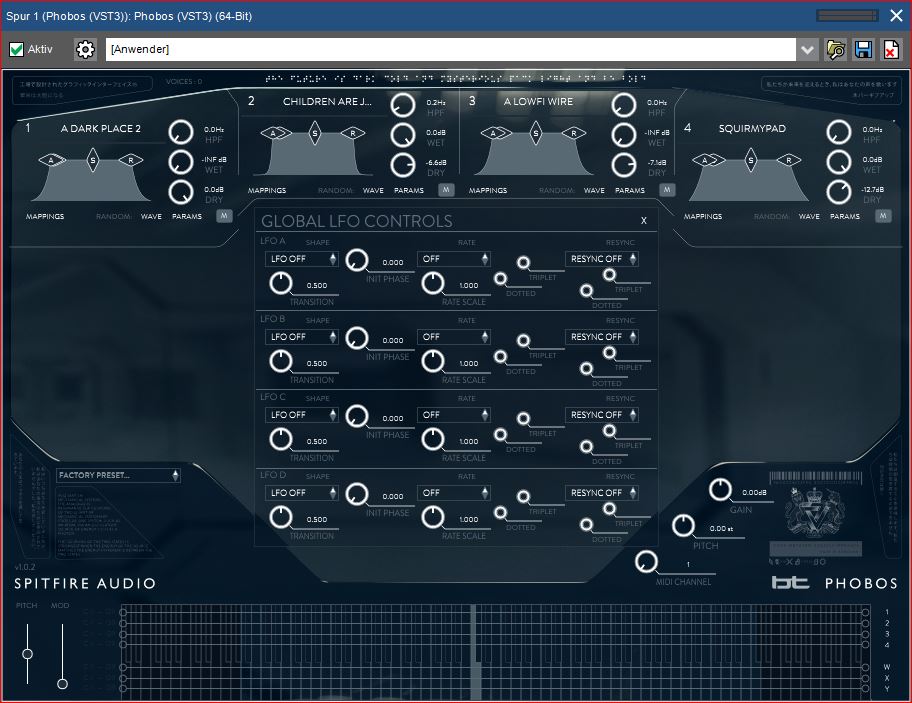Open LFO B shape dropdown
This screenshot has width=912, height=703.
tap(302, 337)
